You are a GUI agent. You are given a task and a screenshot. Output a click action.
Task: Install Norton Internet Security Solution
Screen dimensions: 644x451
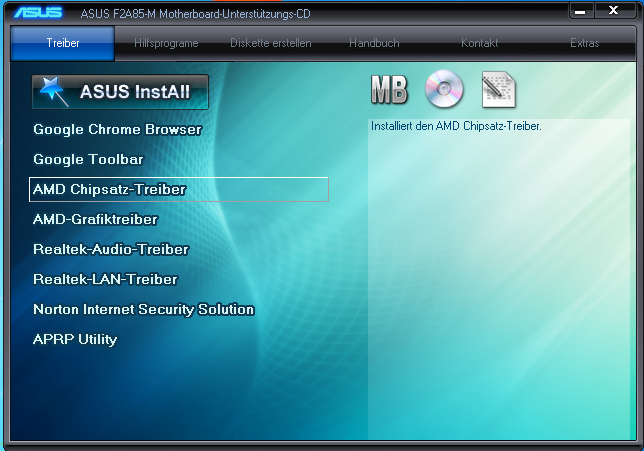(144, 309)
